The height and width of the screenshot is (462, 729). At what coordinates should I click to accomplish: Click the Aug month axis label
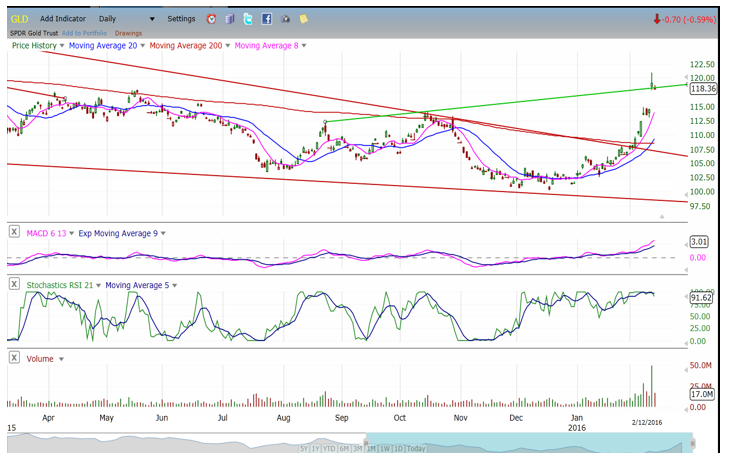(x=283, y=418)
